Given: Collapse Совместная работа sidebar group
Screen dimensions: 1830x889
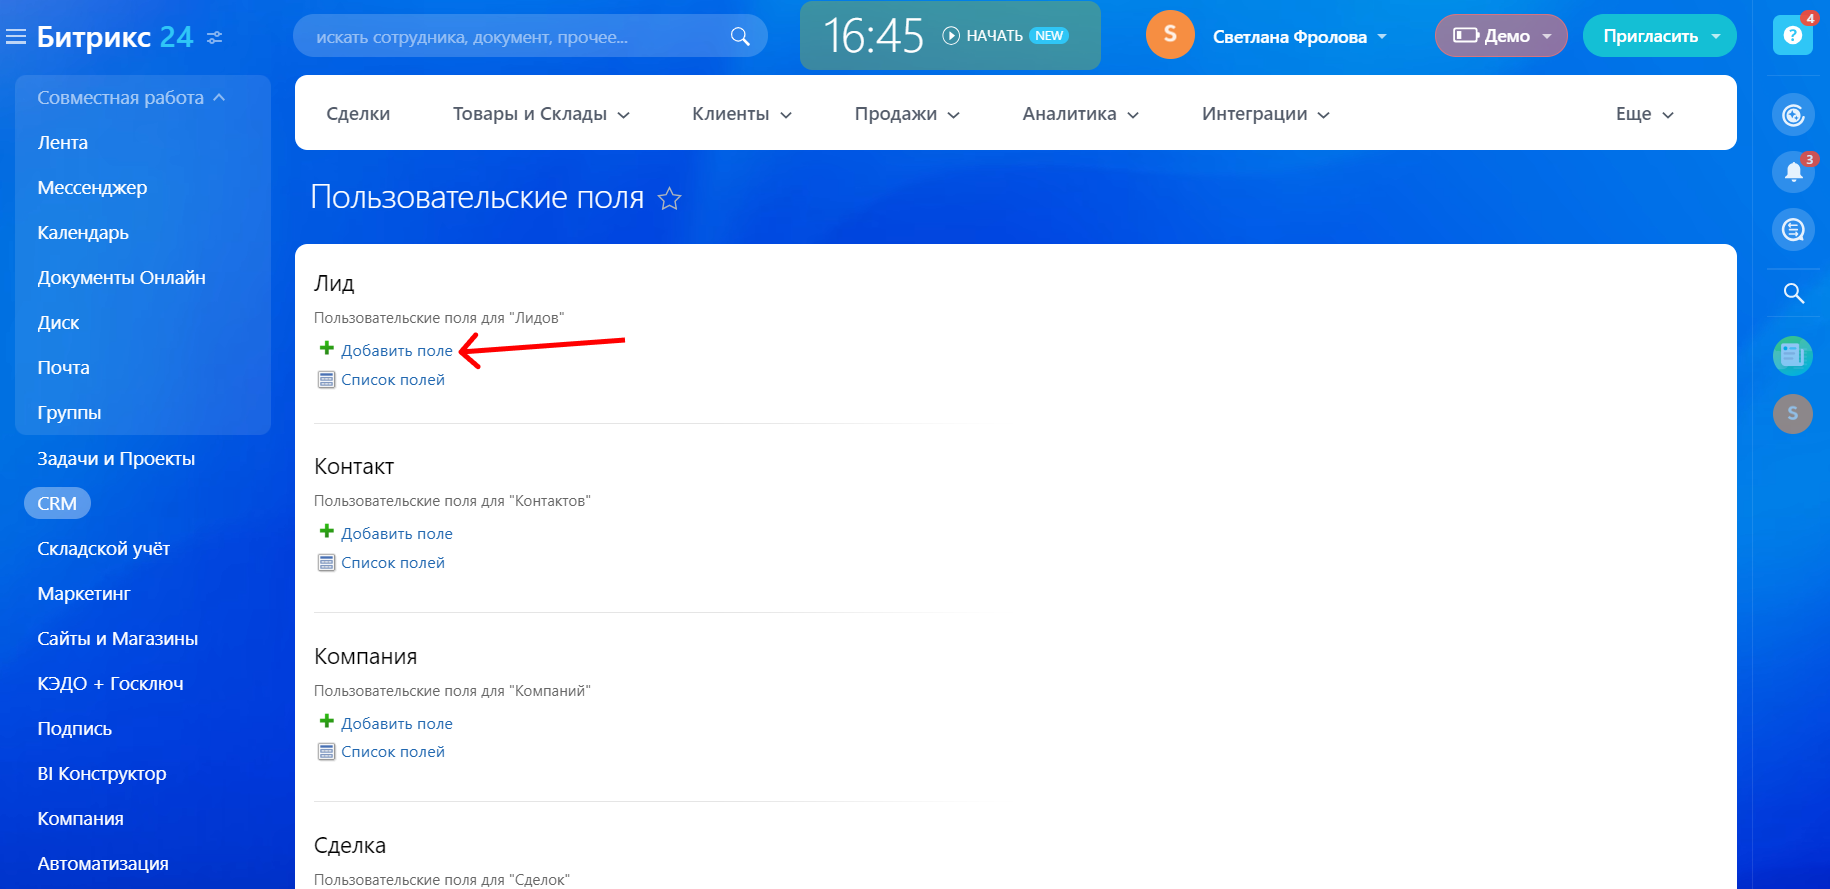Looking at the screenshot, I should 131,97.
